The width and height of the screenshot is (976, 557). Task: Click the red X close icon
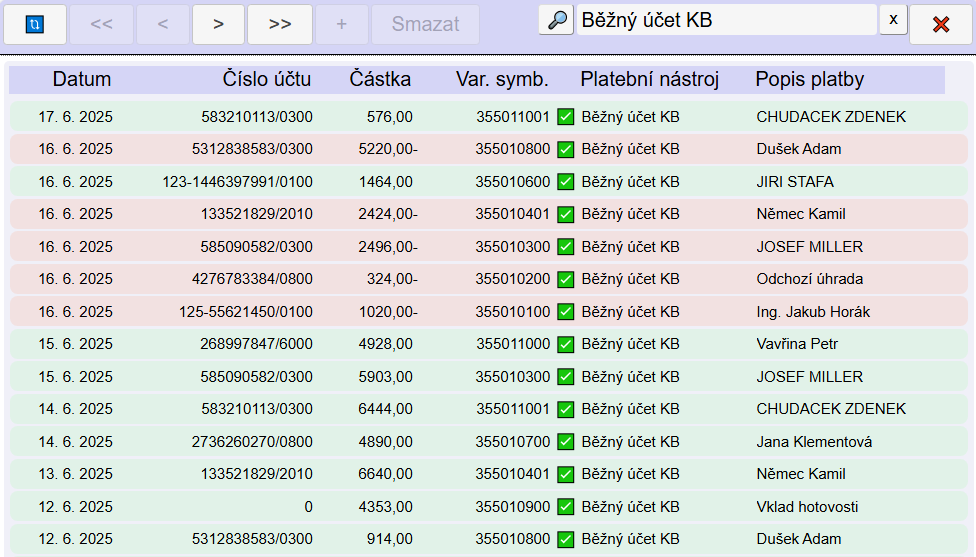[x=940, y=24]
